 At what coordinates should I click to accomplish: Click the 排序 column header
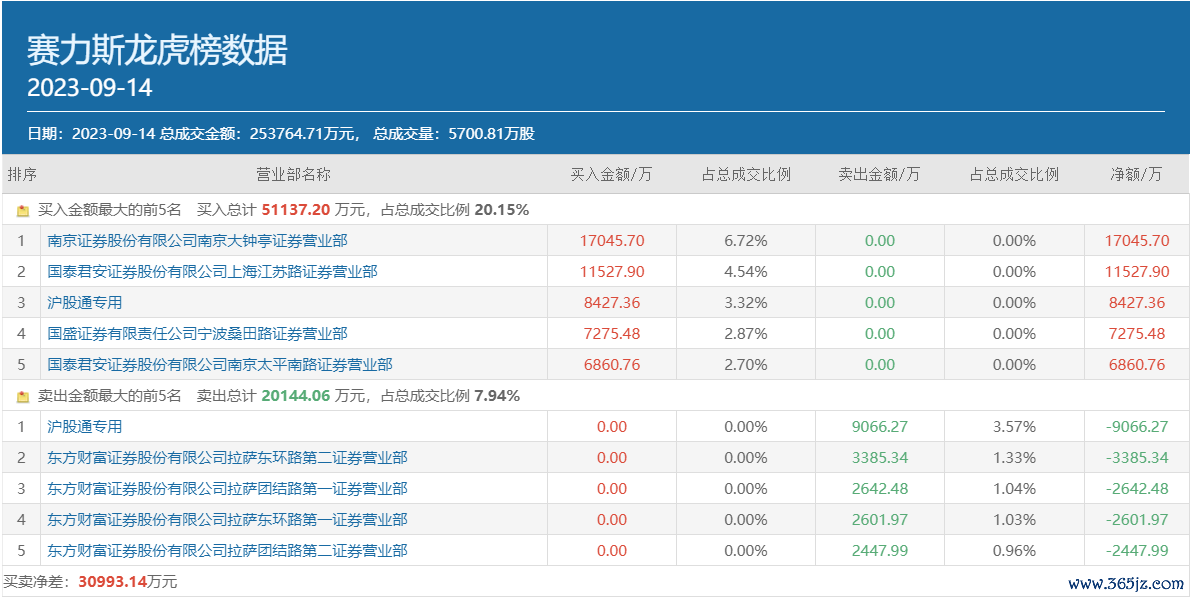point(22,175)
